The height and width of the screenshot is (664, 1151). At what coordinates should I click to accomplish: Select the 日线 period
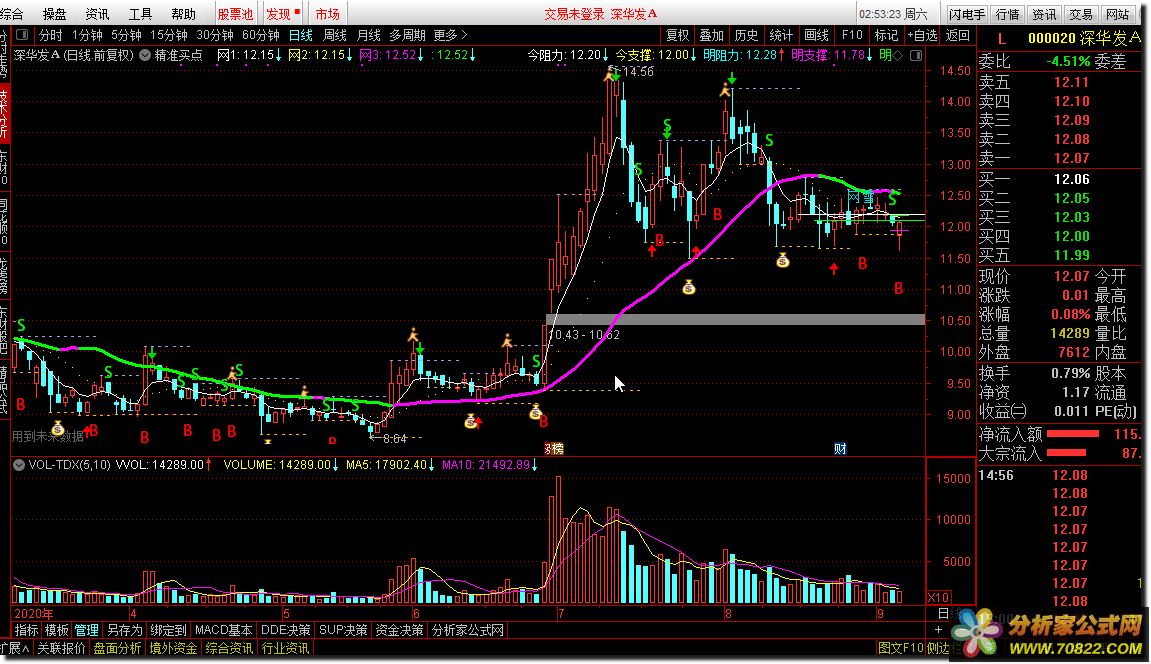click(300, 34)
